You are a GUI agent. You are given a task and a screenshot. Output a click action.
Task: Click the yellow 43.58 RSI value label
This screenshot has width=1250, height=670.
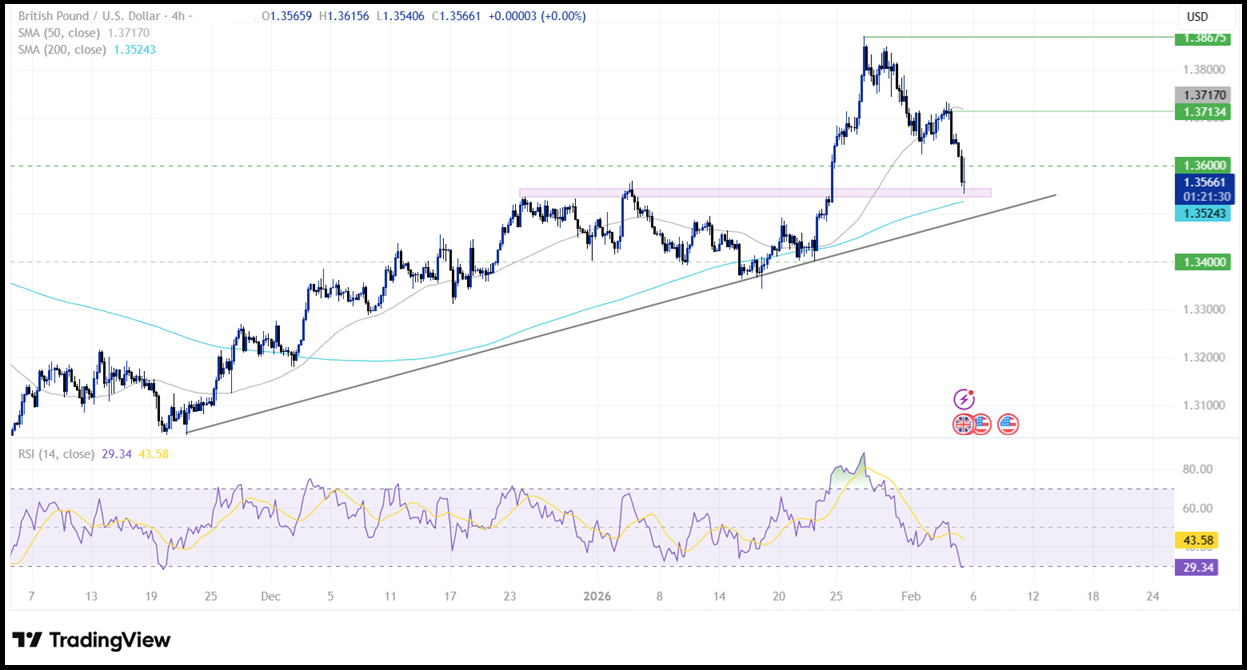[1197, 539]
